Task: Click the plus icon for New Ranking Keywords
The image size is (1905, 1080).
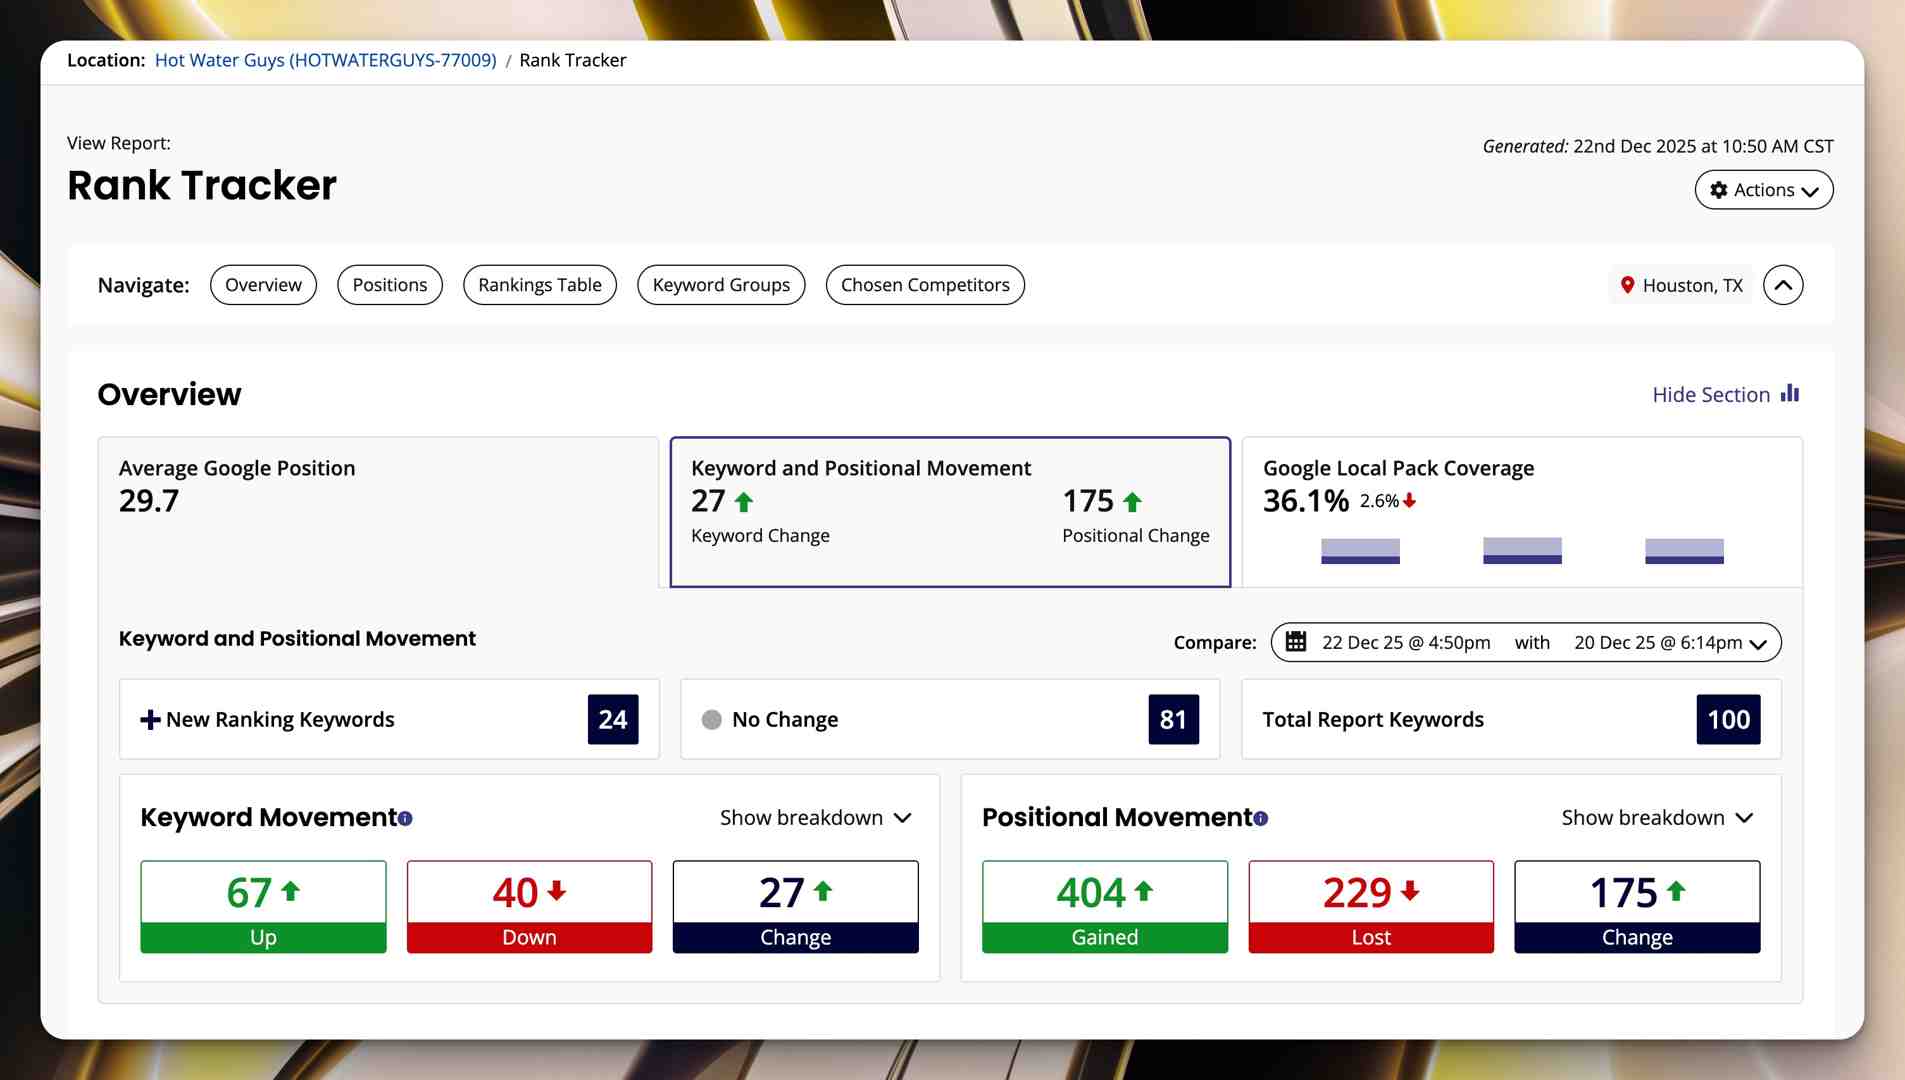Action: click(x=150, y=720)
